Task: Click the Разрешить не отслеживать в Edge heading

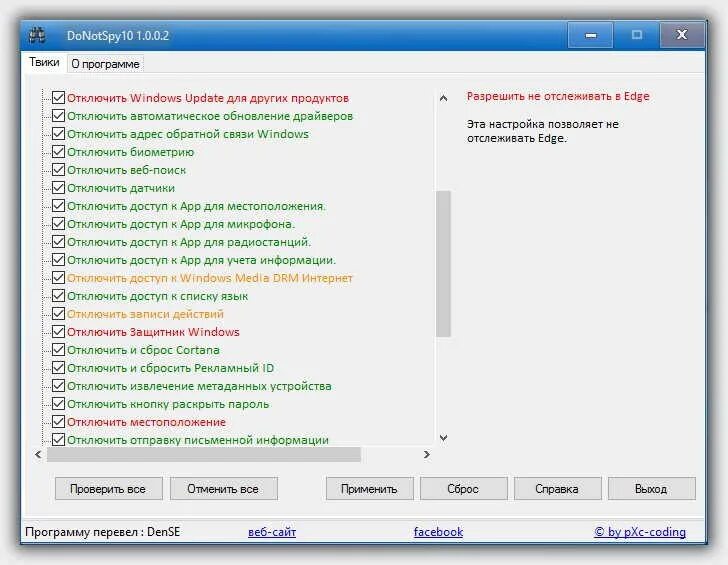Action: (558, 96)
